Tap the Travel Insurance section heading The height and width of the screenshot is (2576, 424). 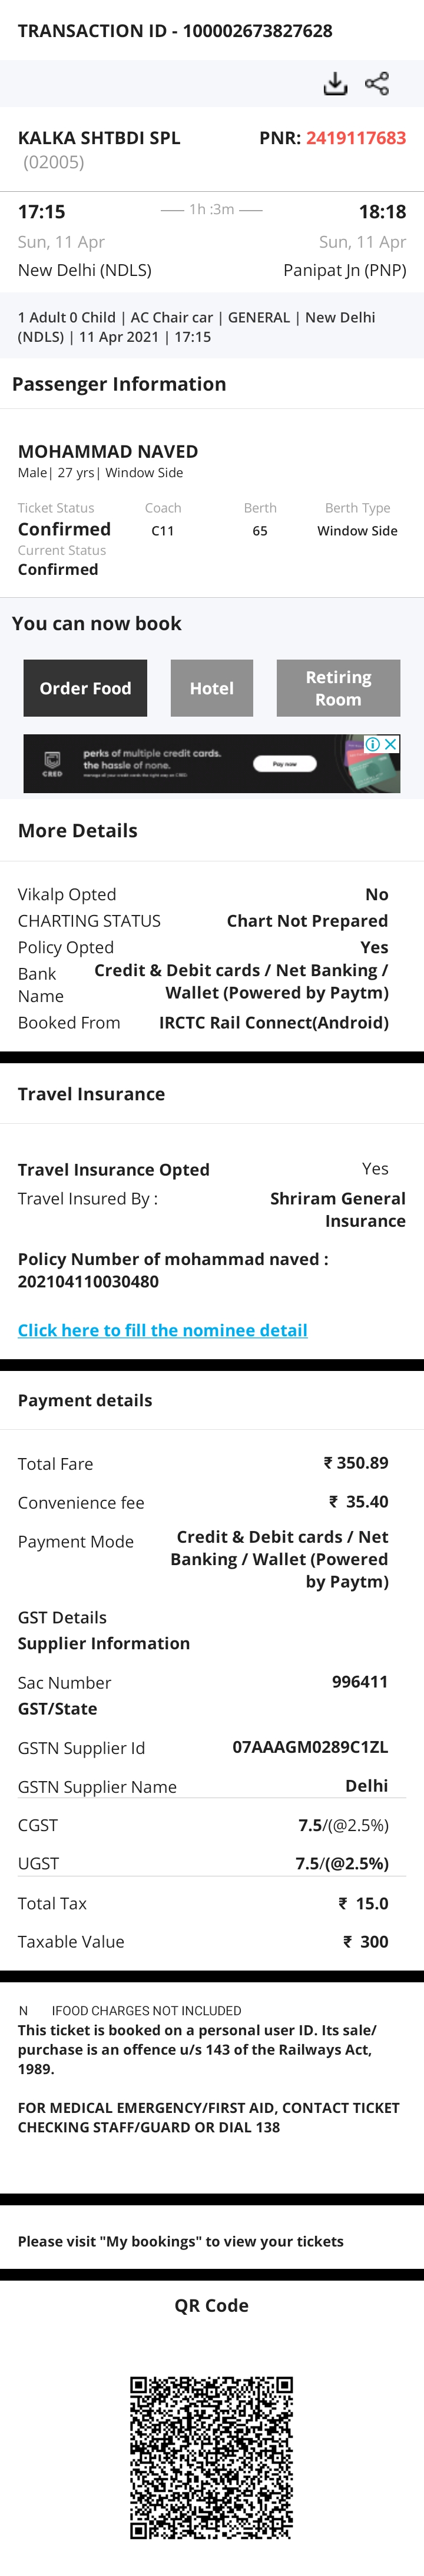click(x=91, y=1094)
